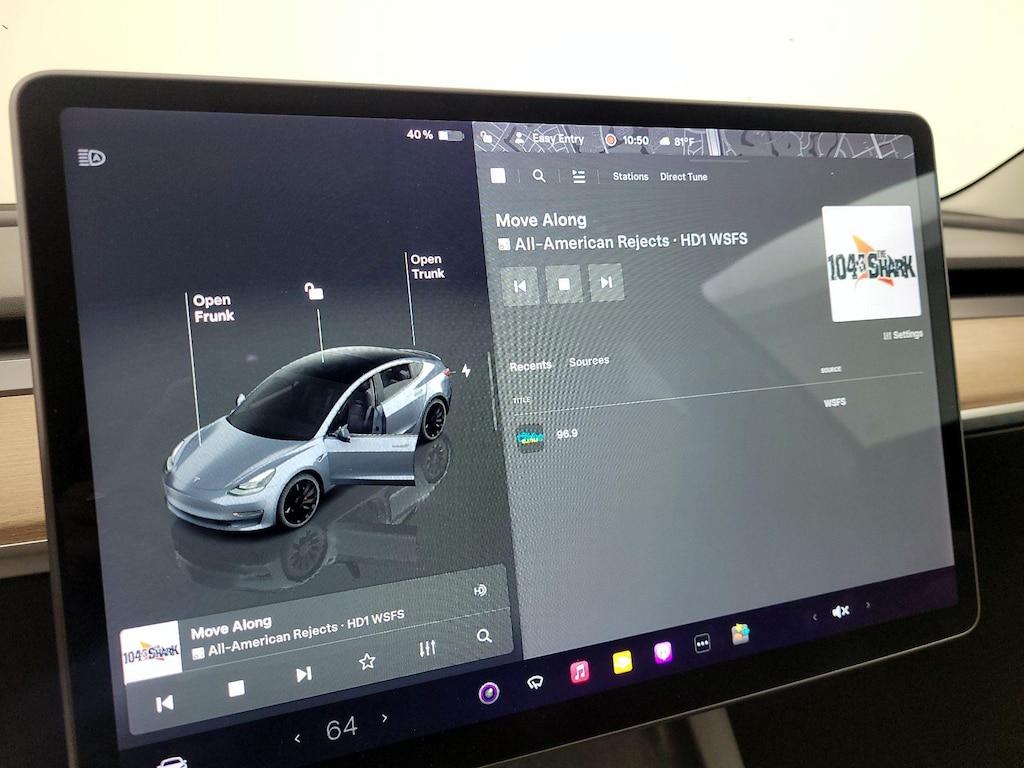1024x768 pixels.
Task: Skip to next station in media player
Action: coord(606,282)
